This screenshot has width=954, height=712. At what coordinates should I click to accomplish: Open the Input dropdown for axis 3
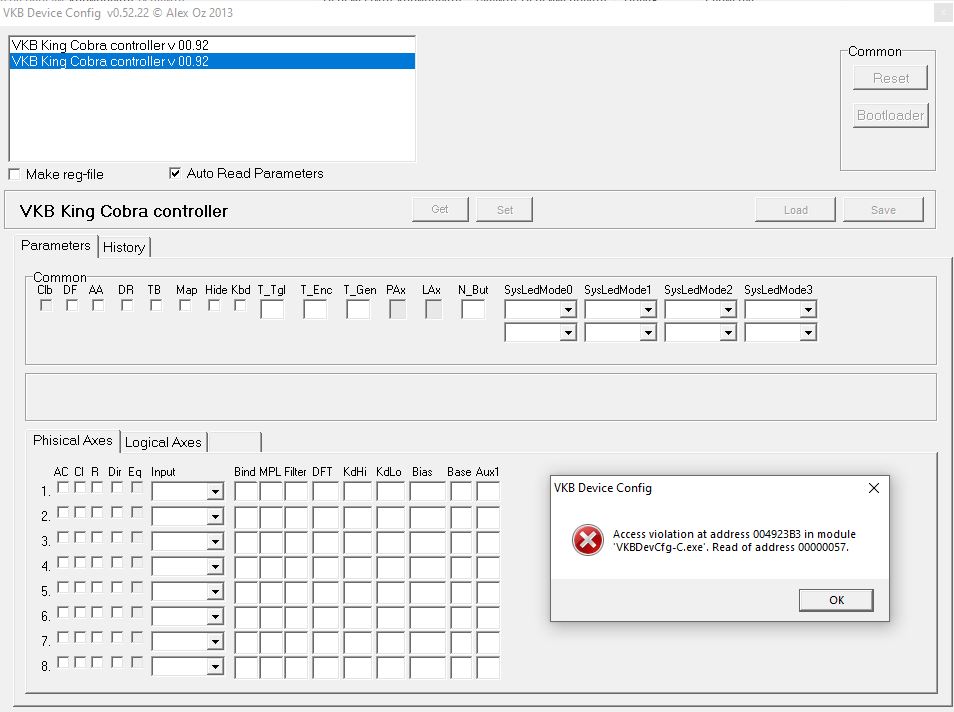pos(215,542)
